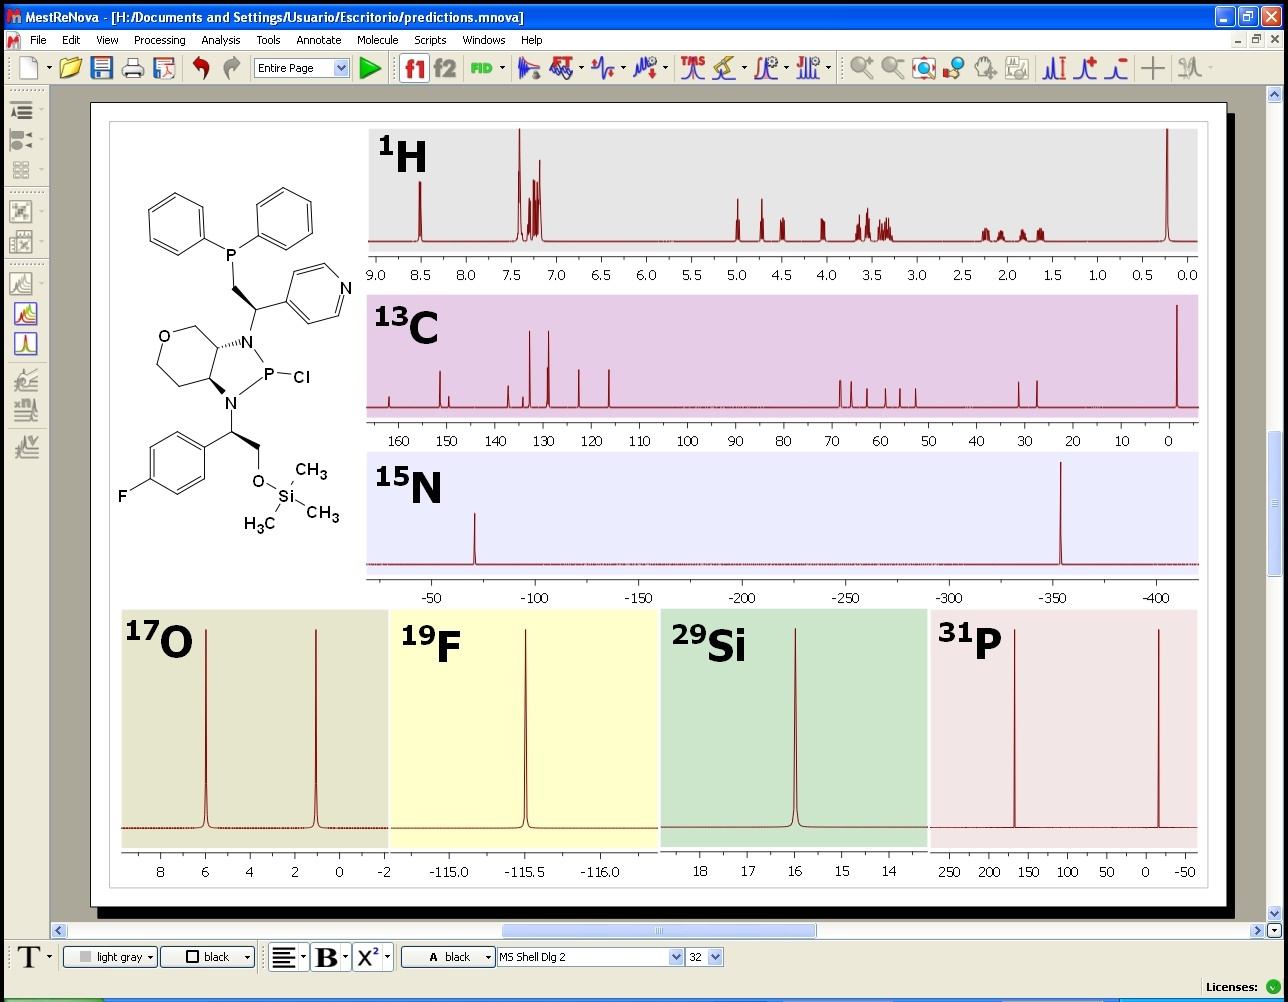Export to PDF using toolbar icon
The width and height of the screenshot is (1288, 1002).
point(164,68)
